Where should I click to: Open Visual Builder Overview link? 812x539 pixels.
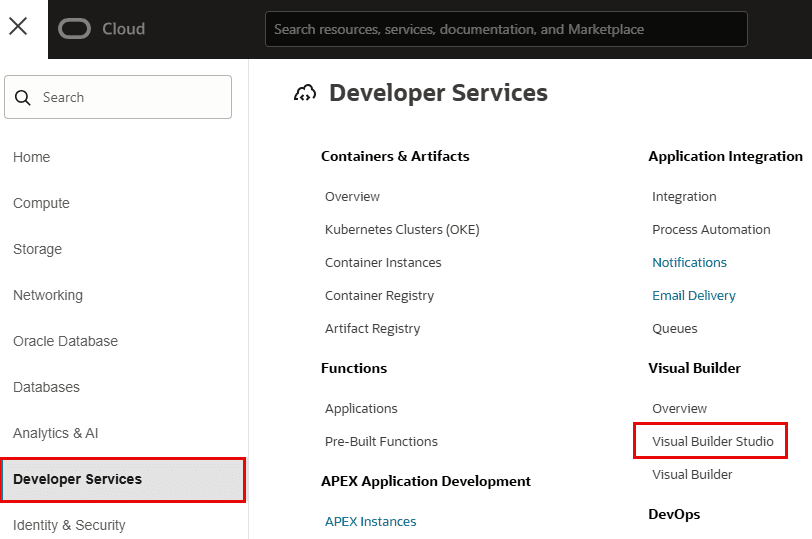click(679, 409)
